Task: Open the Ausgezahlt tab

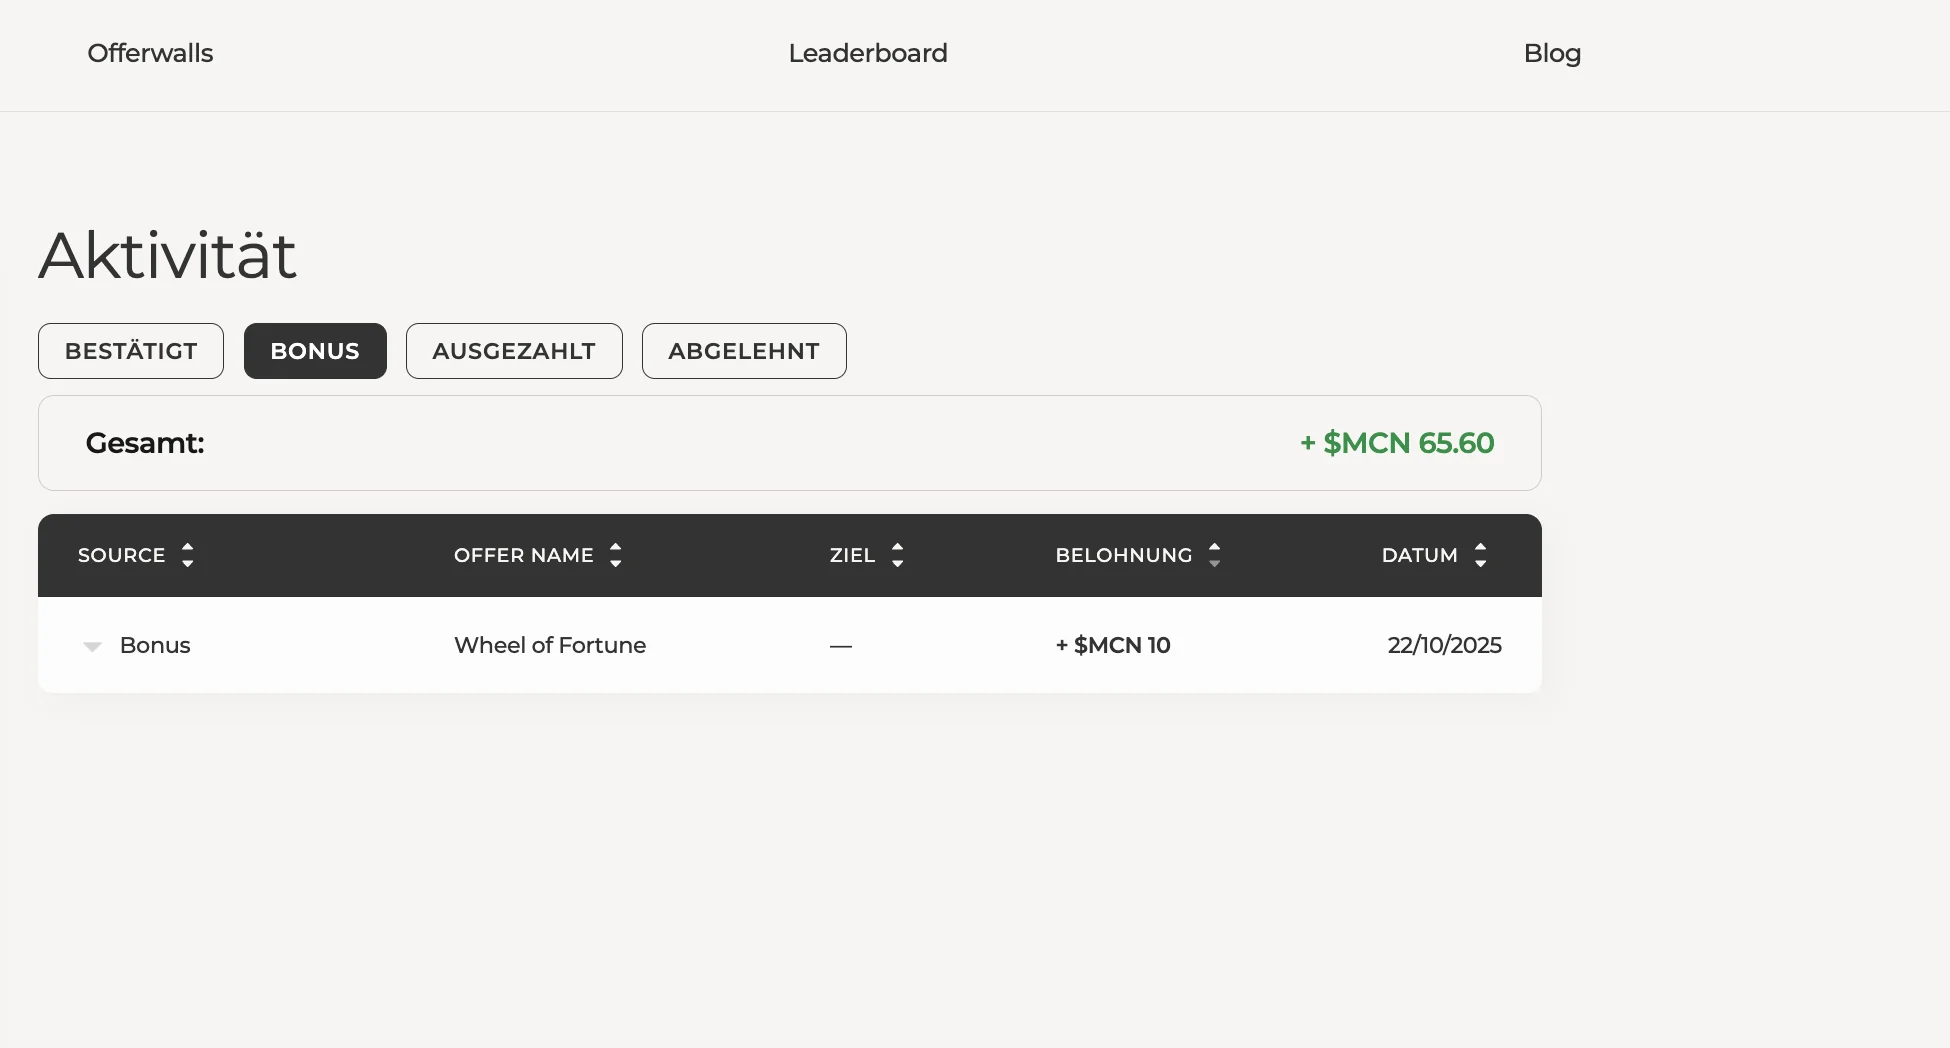Action: [514, 351]
